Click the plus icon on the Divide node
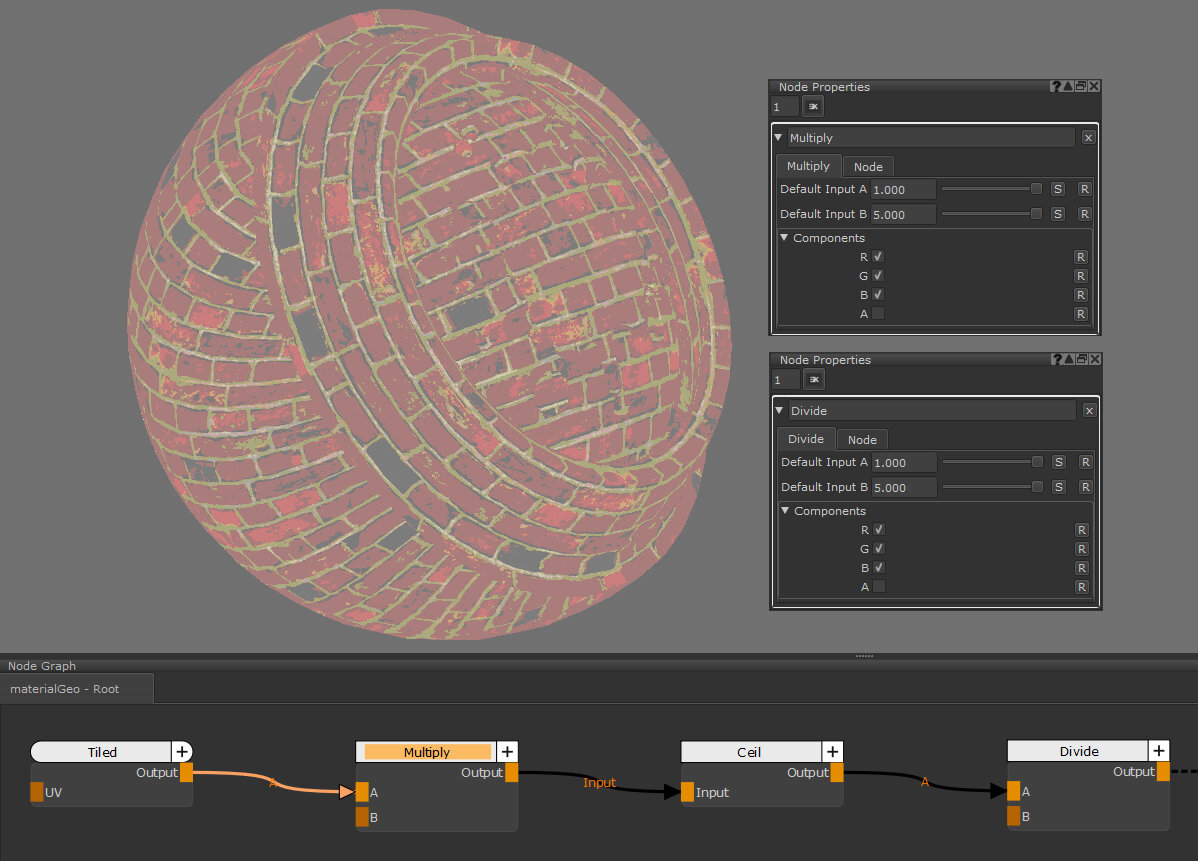 (x=1158, y=751)
